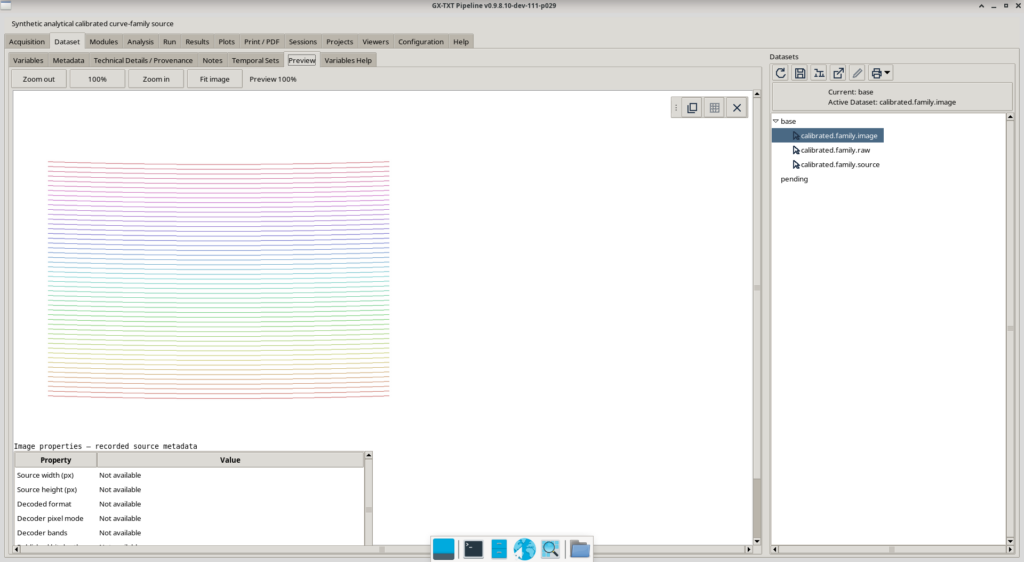Screen dimensions: 1024x562
Task: Click properties table scrollbar up arrow
Action: 368,455
